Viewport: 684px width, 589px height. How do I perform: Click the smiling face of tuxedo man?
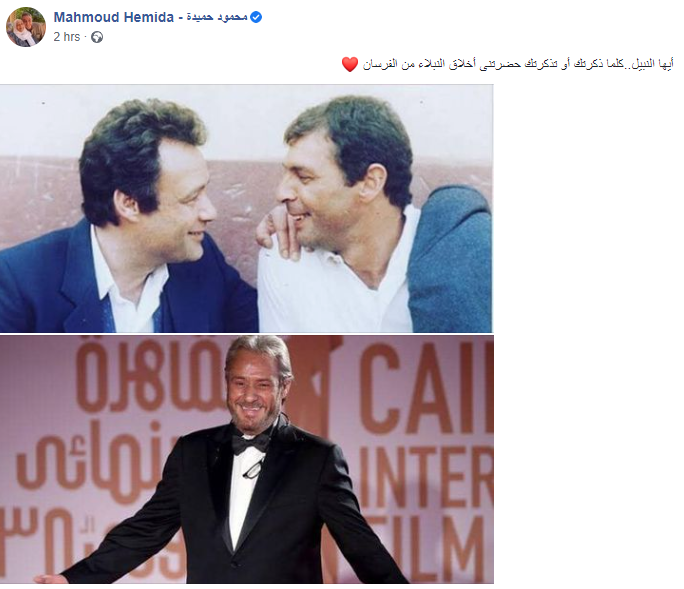click(252, 393)
